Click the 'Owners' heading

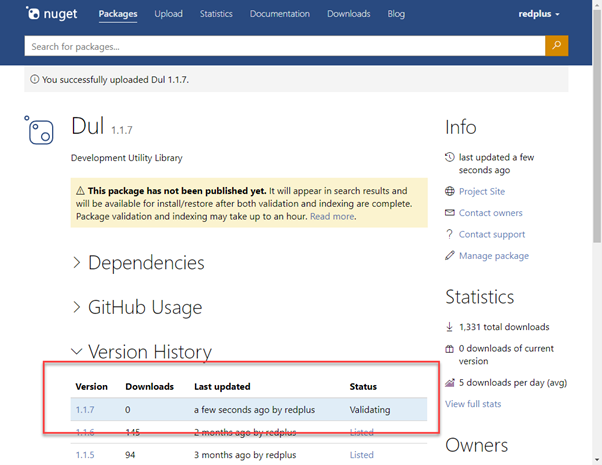coord(476,445)
